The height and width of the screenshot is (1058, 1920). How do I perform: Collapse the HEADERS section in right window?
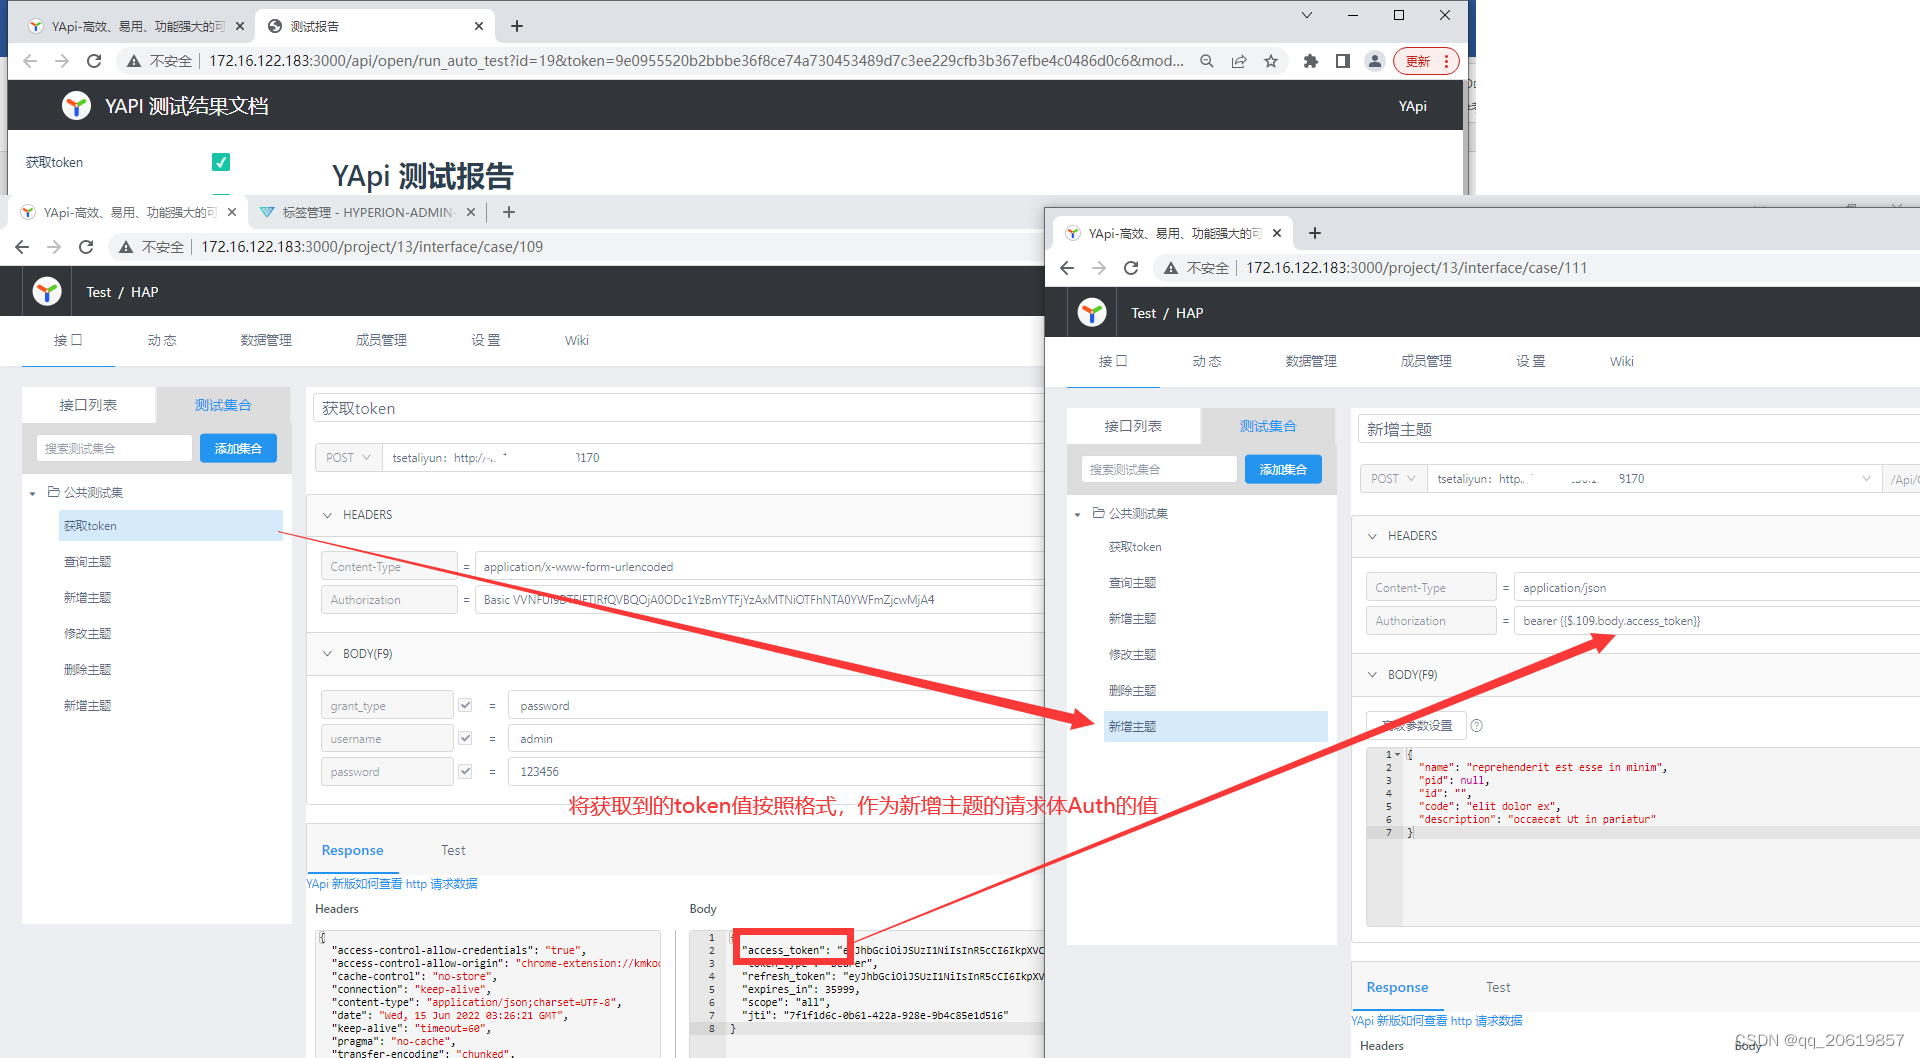pos(1372,536)
